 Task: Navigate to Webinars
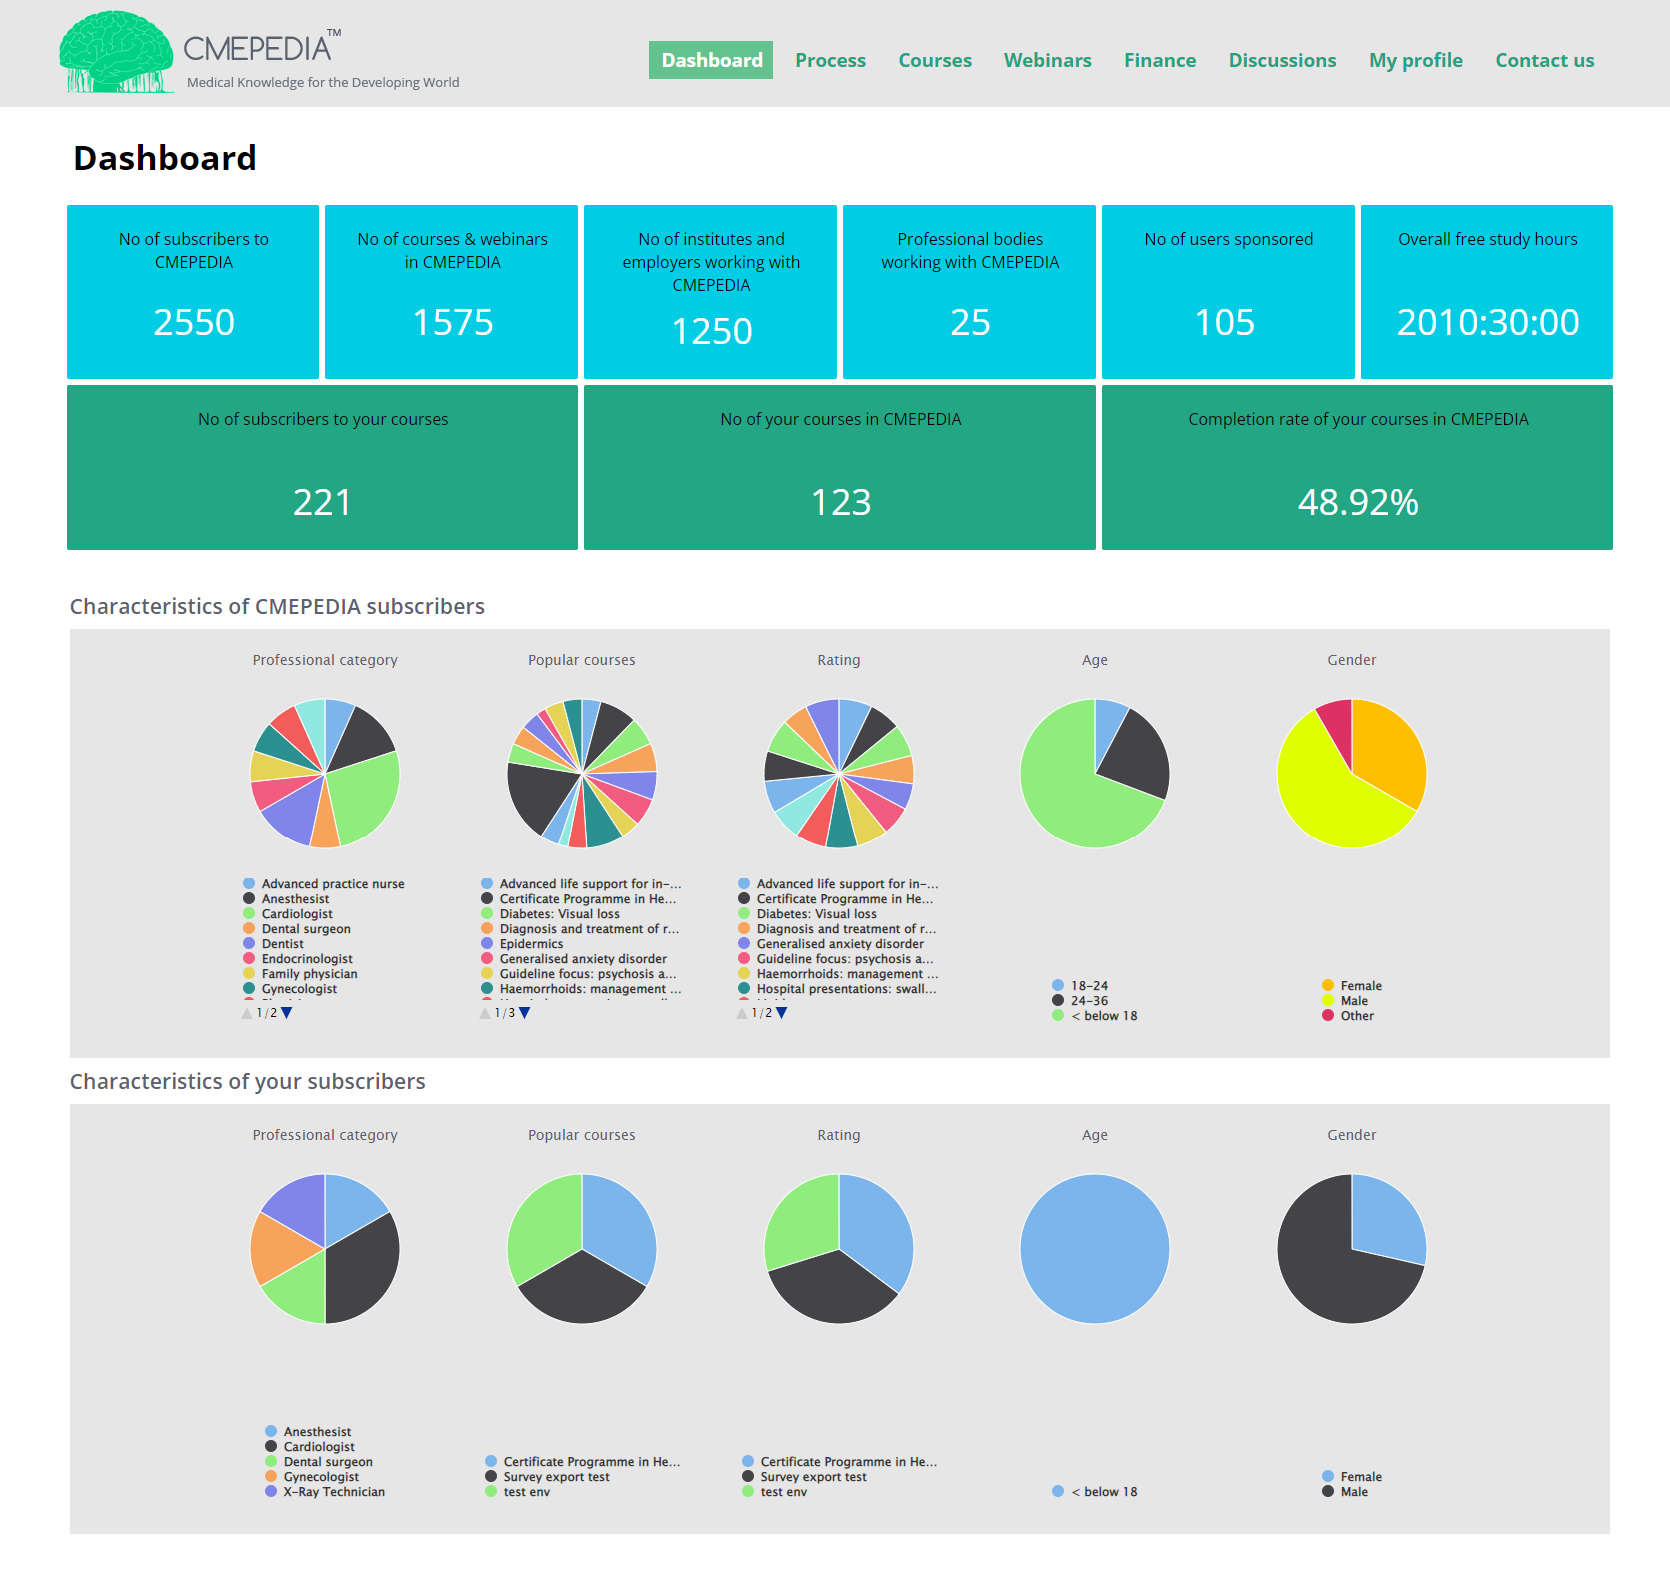(1047, 60)
